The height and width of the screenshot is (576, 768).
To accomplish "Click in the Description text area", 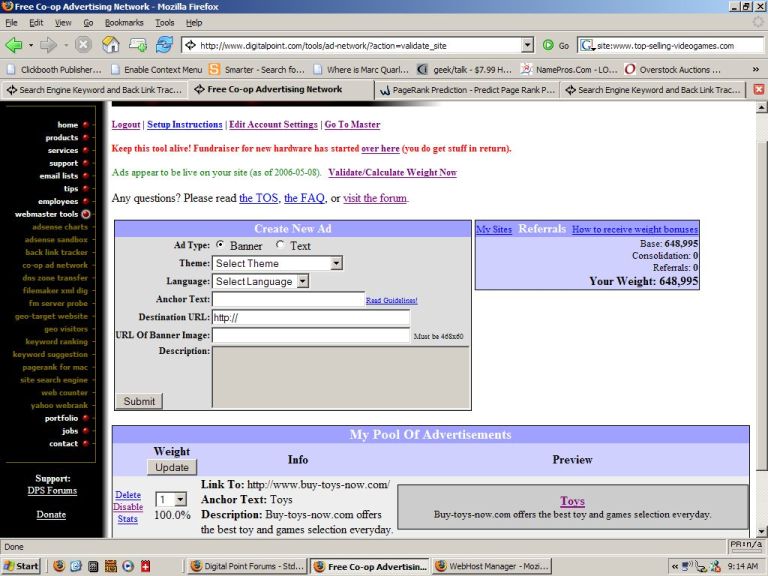I will (x=341, y=377).
